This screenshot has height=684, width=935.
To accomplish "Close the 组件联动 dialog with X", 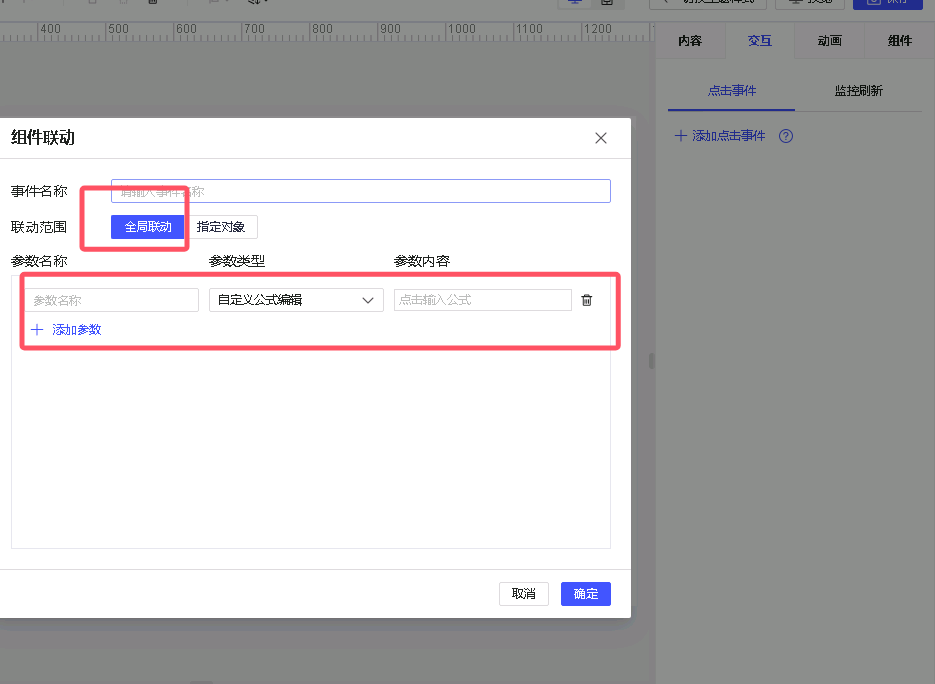I will coord(600,138).
